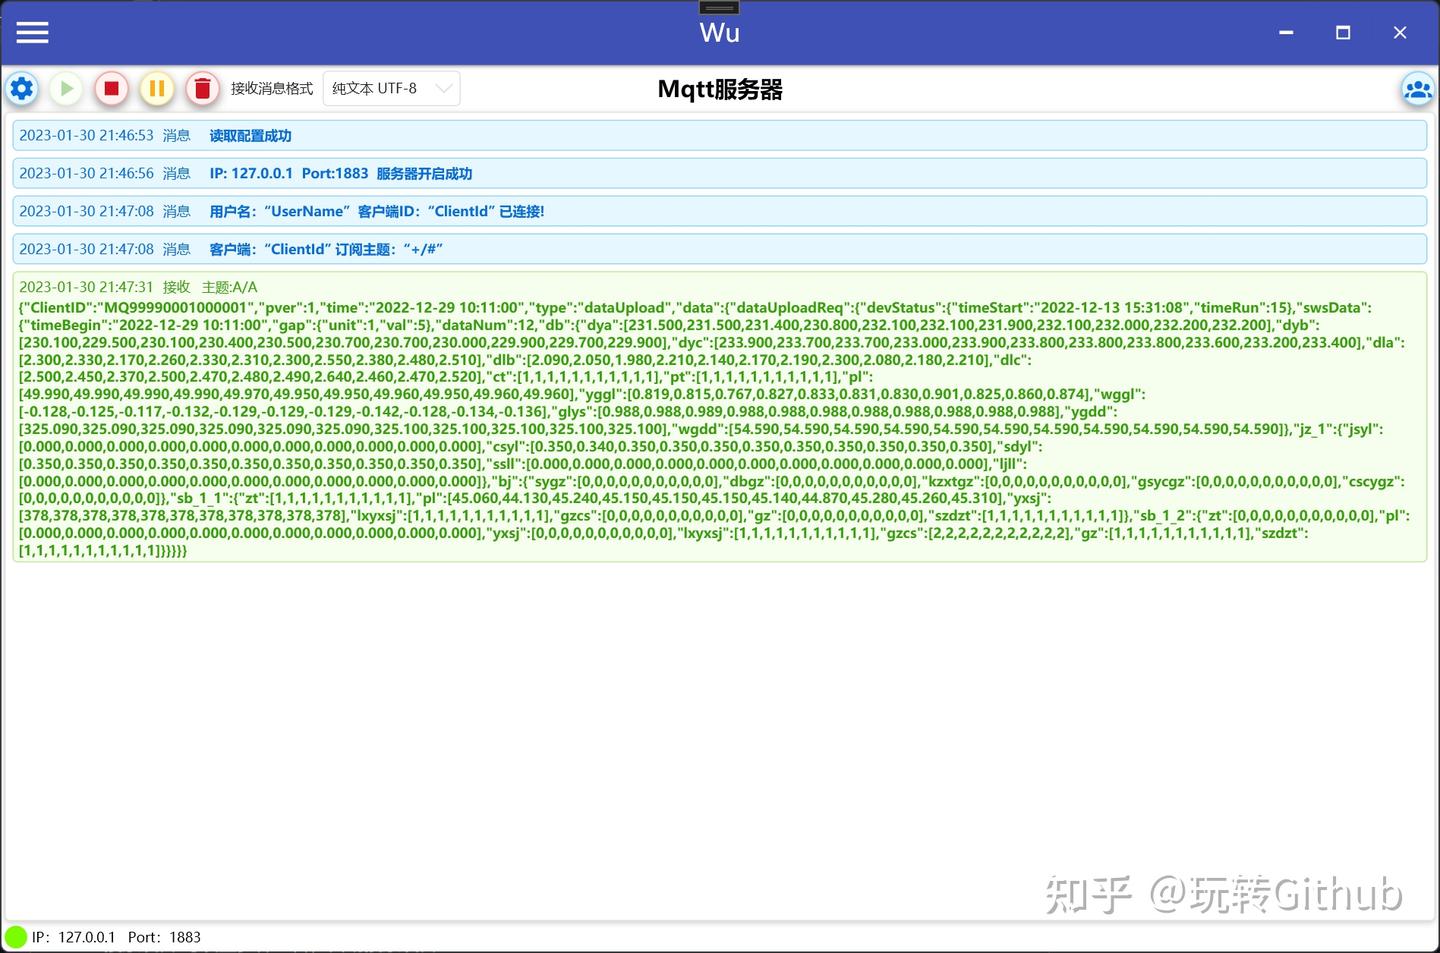The width and height of the screenshot is (1440, 953).
Task: Select the received A/A topic JSON panel
Action: point(718,418)
